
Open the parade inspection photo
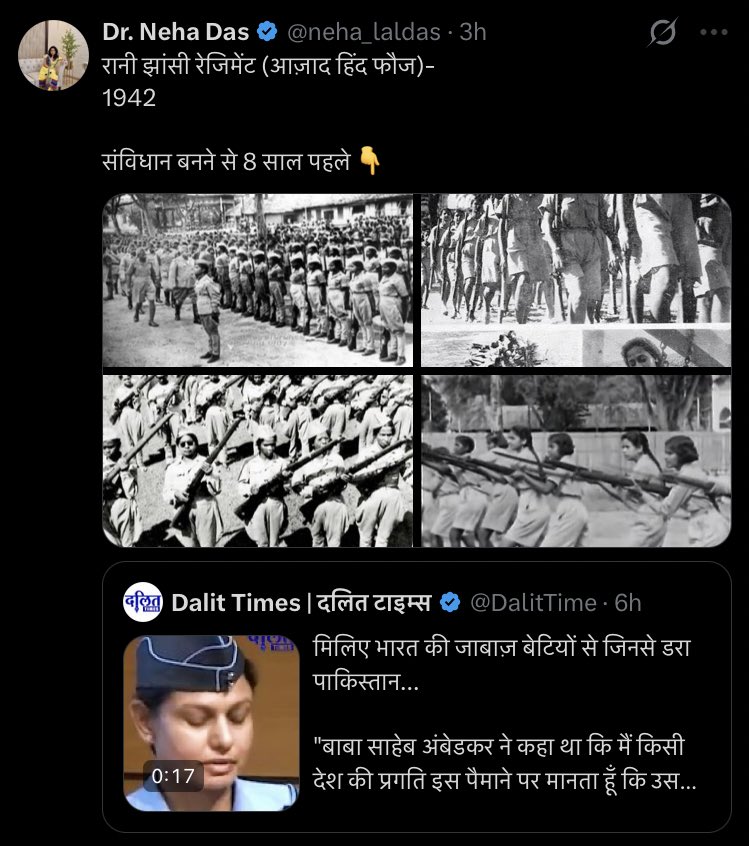(257, 280)
